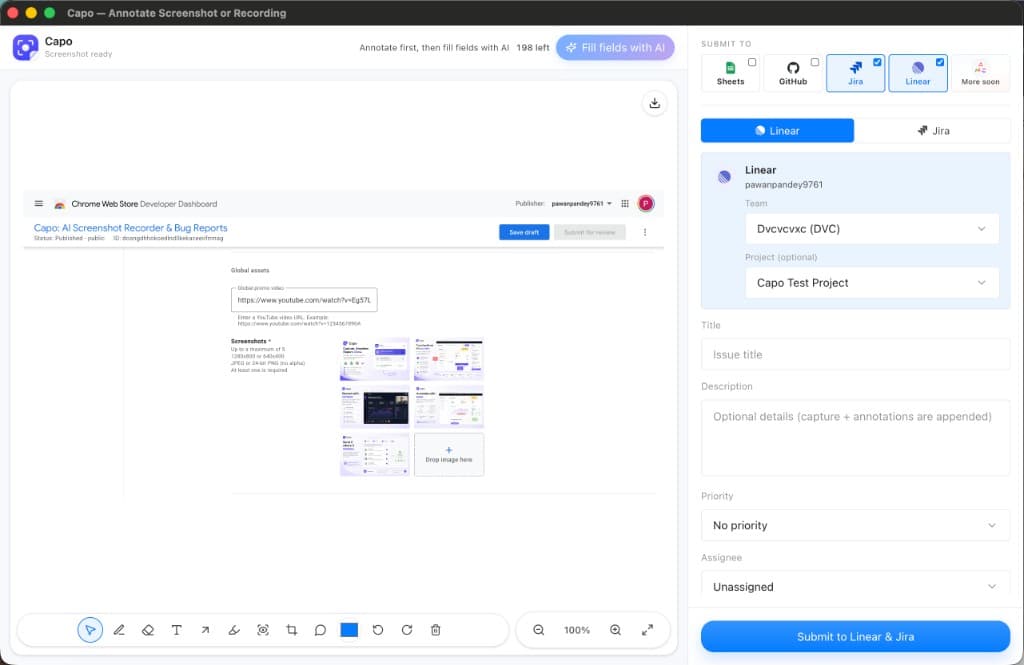Click the Linear account avatar icon

point(724,176)
